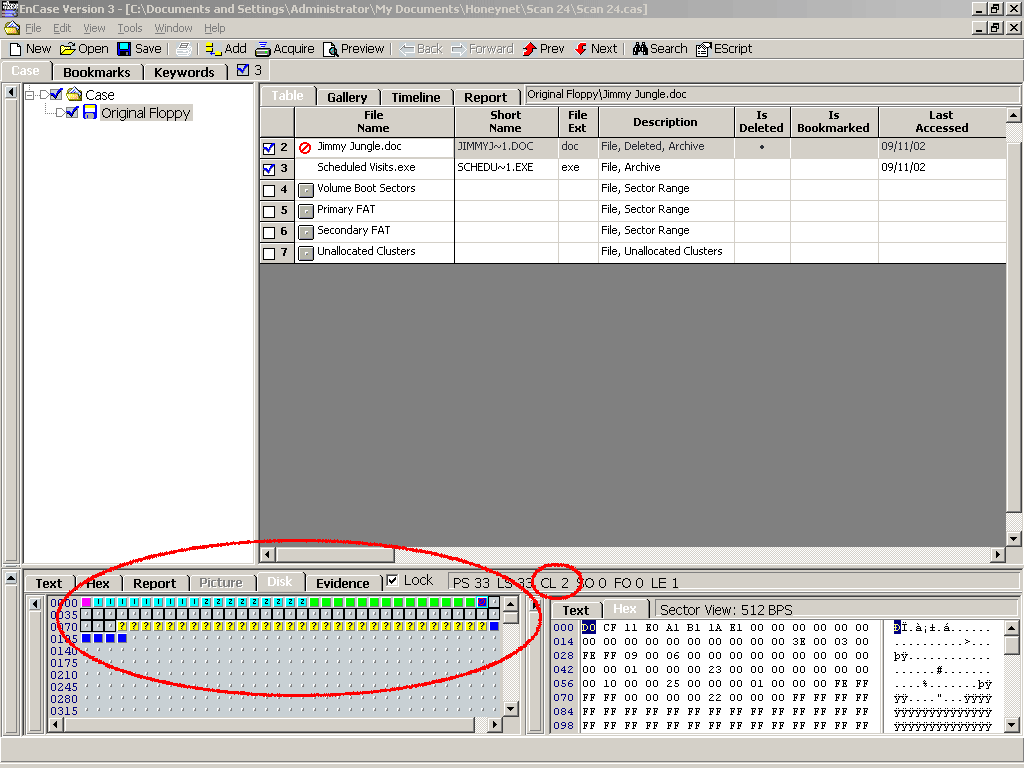Click the Acquire toolbar icon
The image size is (1024, 768).
click(x=263, y=49)
